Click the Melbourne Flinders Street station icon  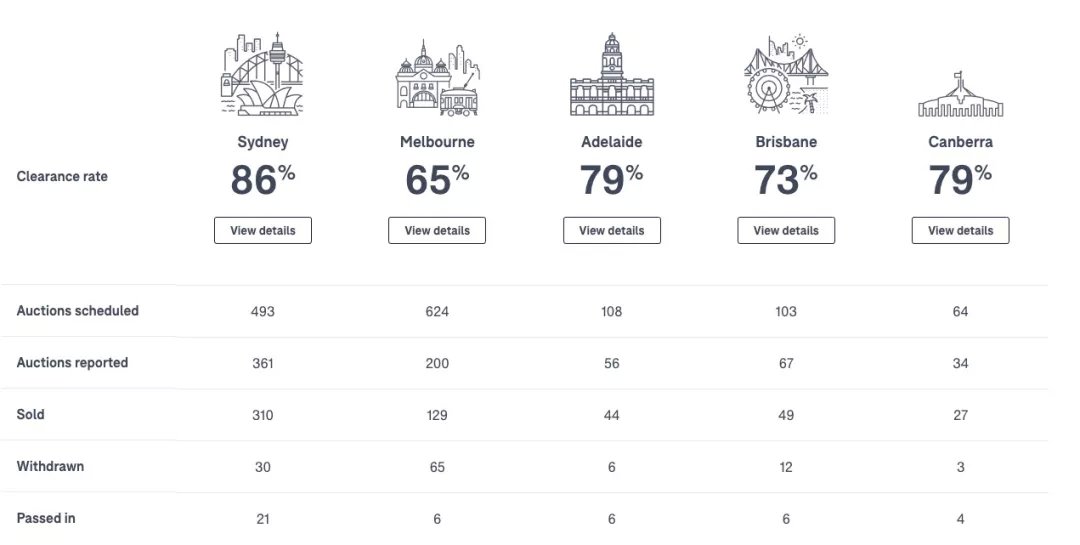[437, 78]
